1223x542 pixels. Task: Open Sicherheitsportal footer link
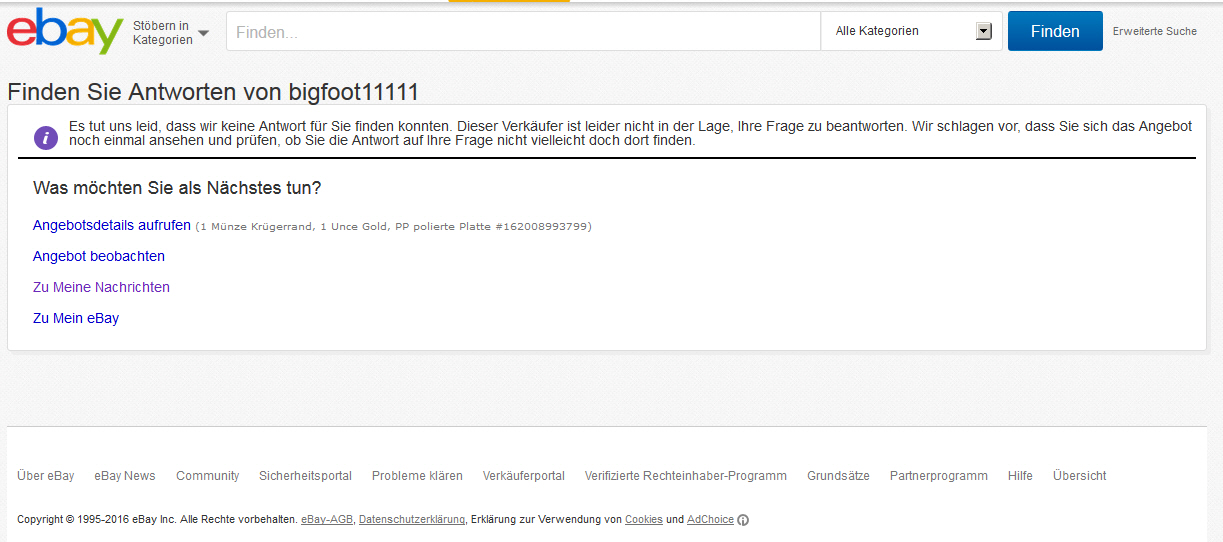pyautogui.click(x=305, y=476)
